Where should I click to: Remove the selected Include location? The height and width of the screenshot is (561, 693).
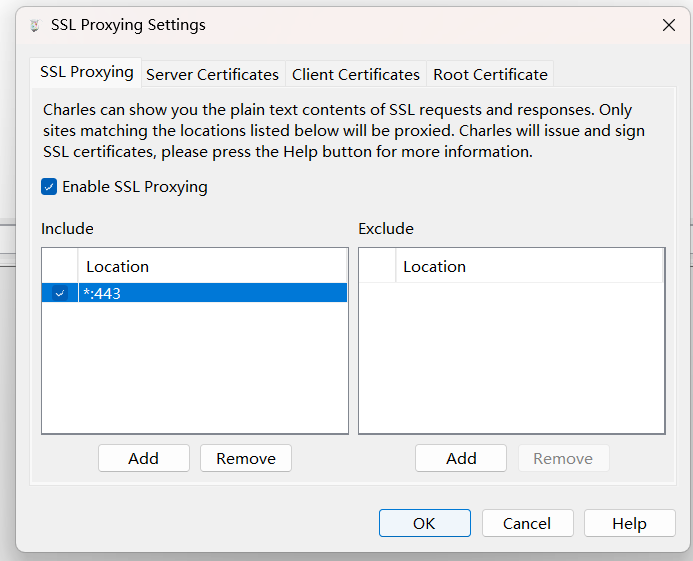point(246,458)
